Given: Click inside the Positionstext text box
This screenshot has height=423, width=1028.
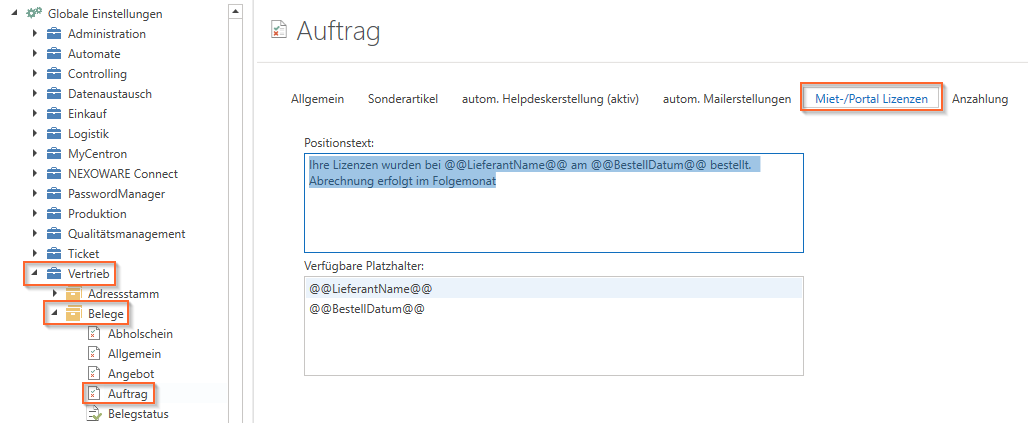Looking at the screenshot, I should (554, 203).
